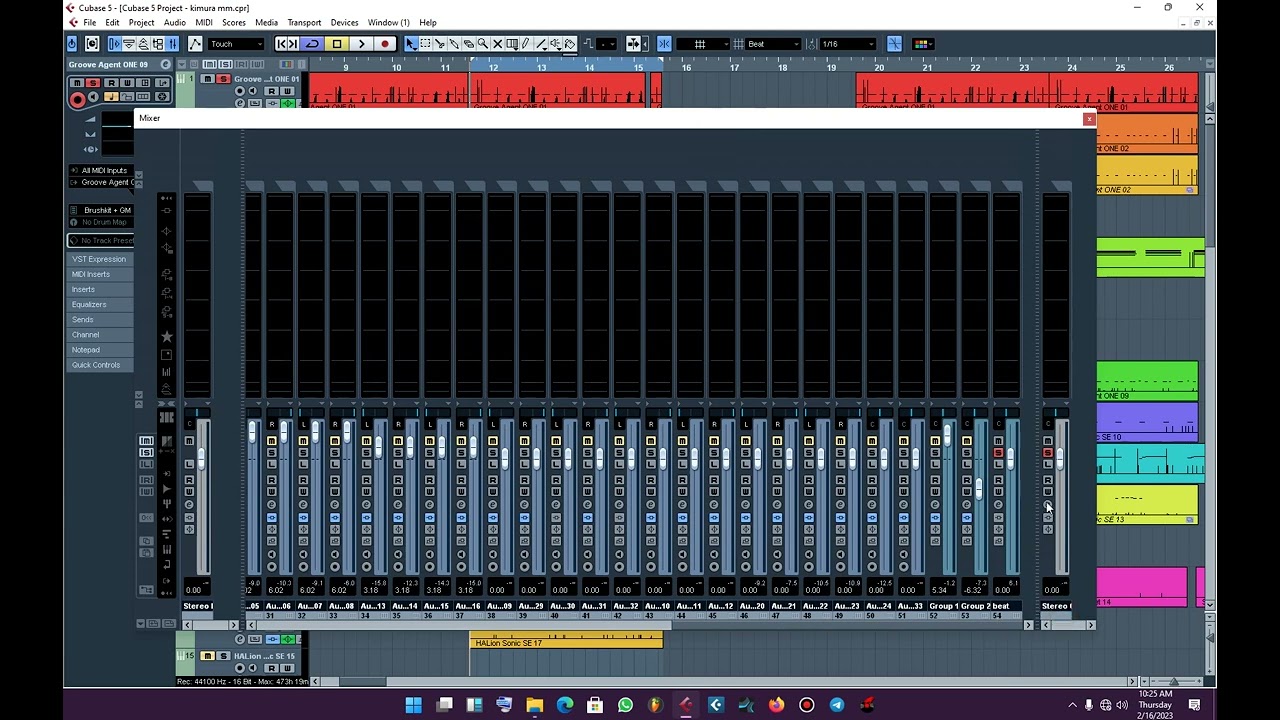Select the Draw pencil tool

(525, 44)
